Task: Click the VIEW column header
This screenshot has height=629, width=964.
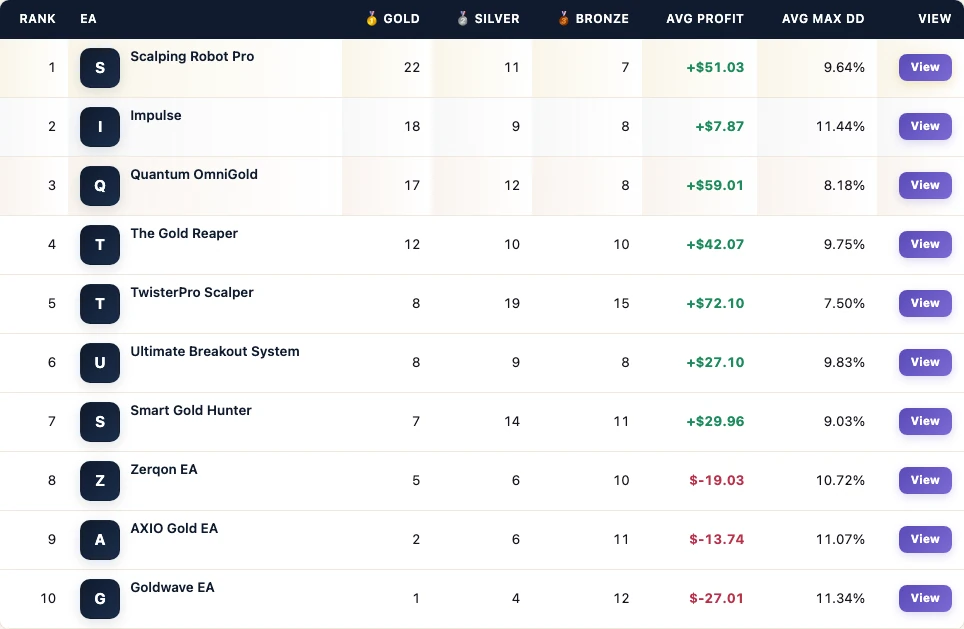Action: 934,19
